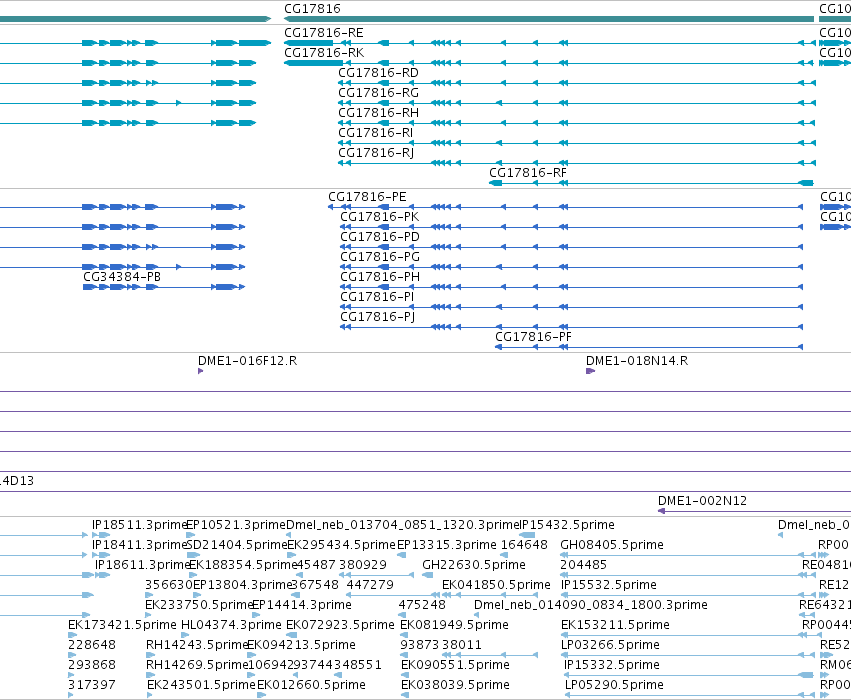
Task: Select the CG17816-RH transcript label
Action: pyautogui.click(x=378, y=113)
